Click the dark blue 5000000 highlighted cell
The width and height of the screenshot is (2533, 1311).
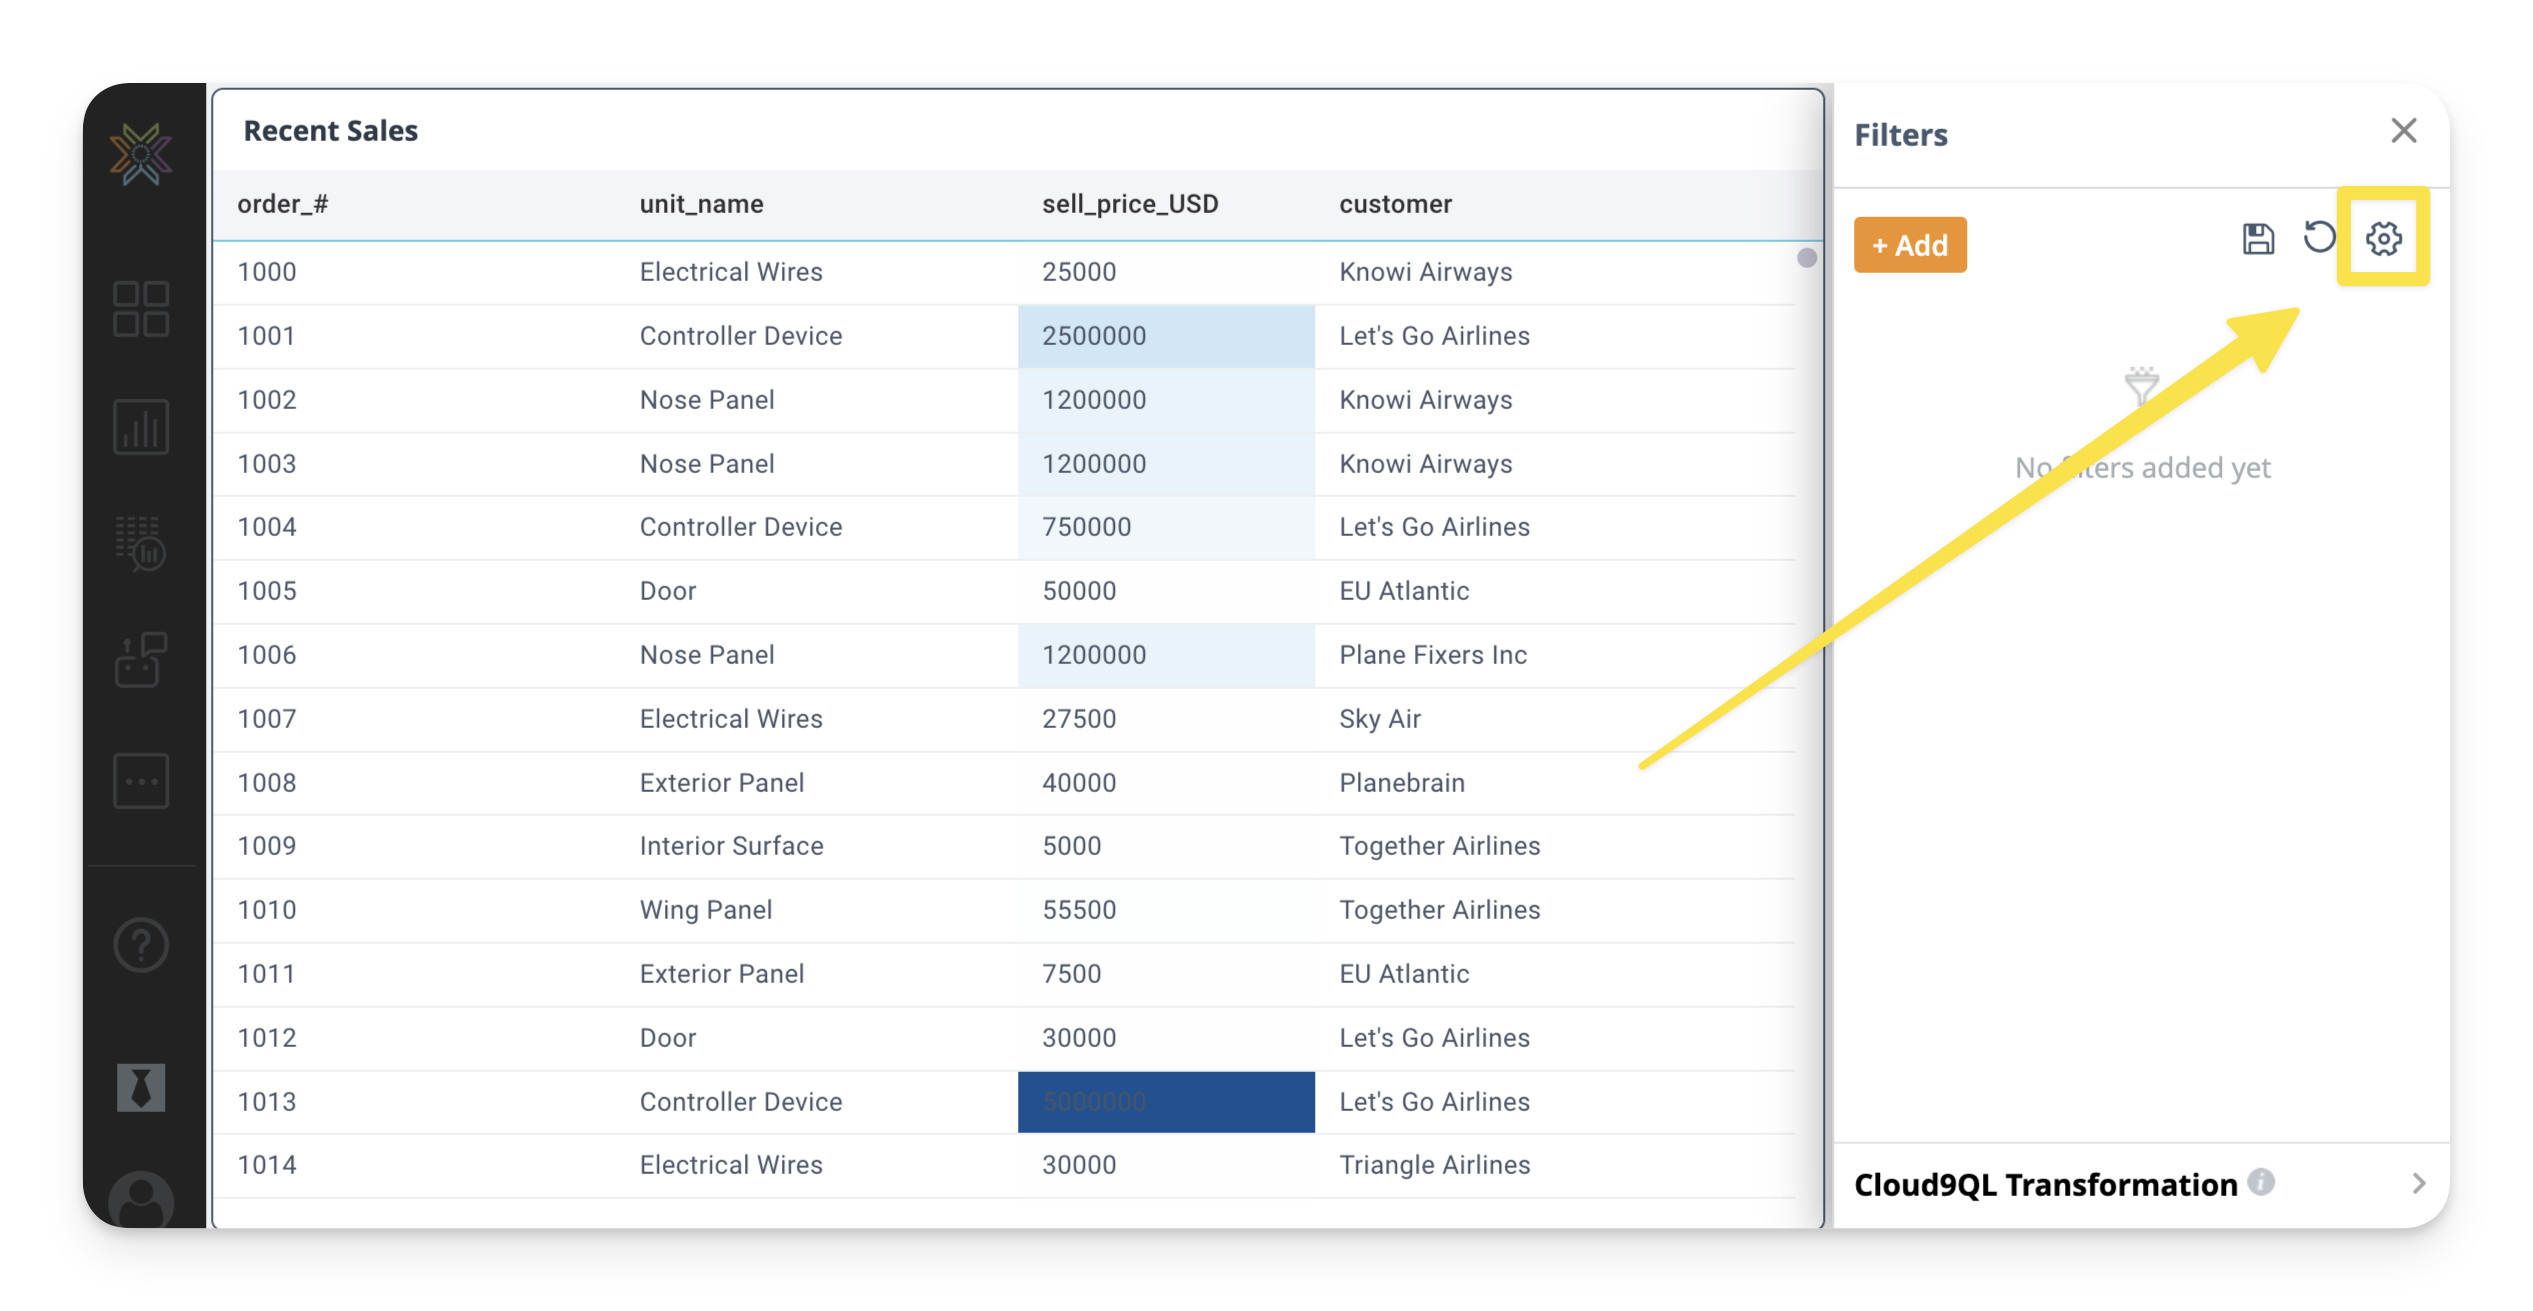point(1165,1102)
